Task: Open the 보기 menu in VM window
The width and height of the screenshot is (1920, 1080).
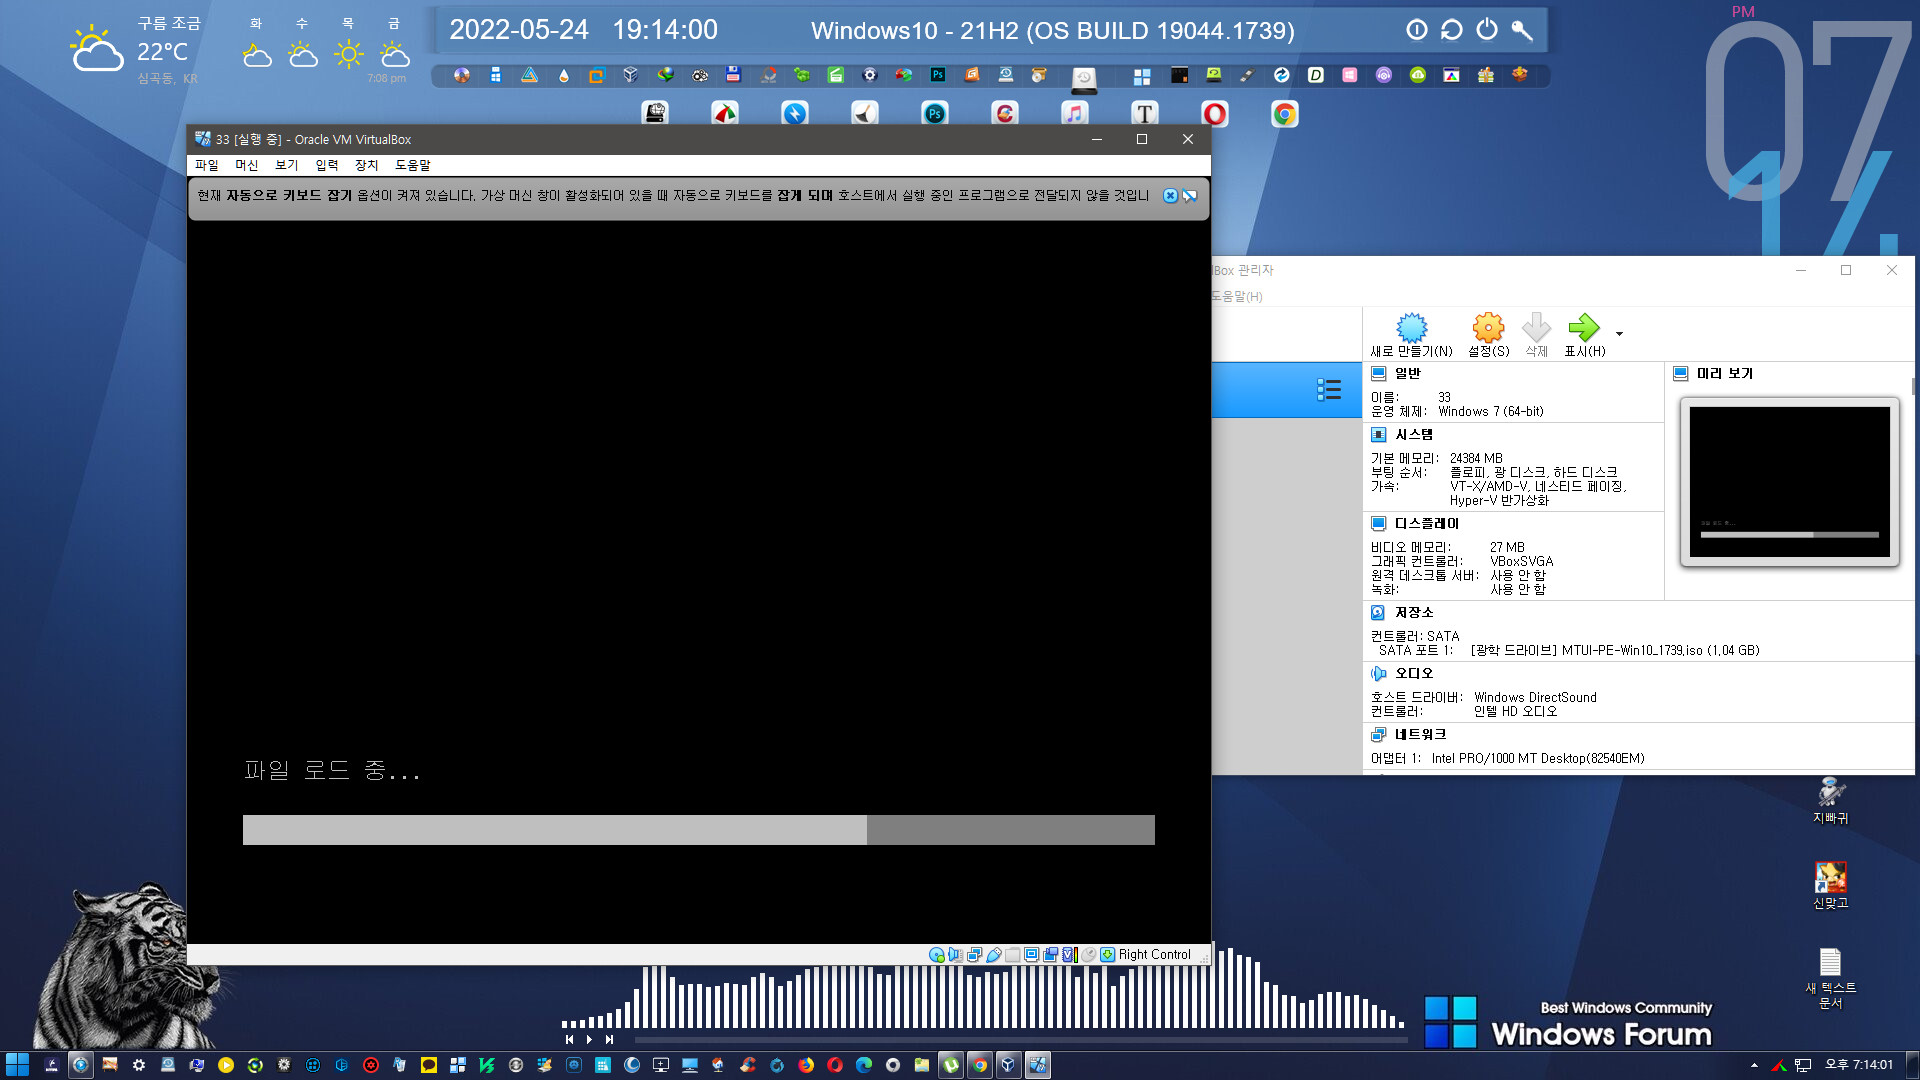Action: coord(287,165)
